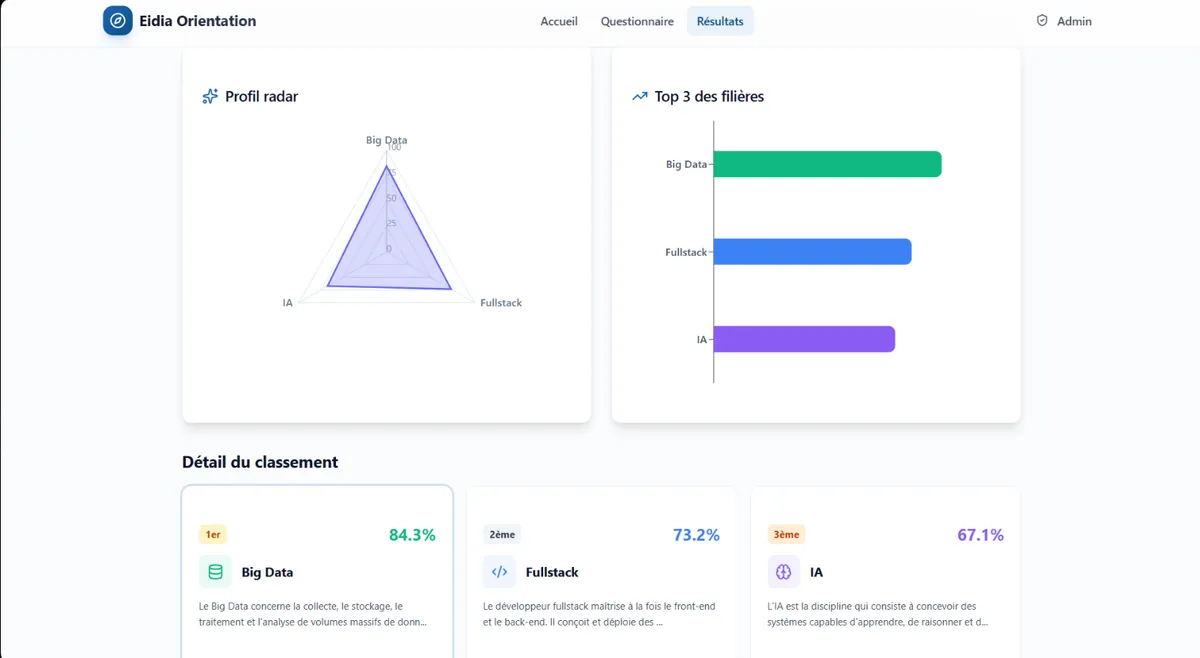Click the IA brain icon

coord(784,572)
